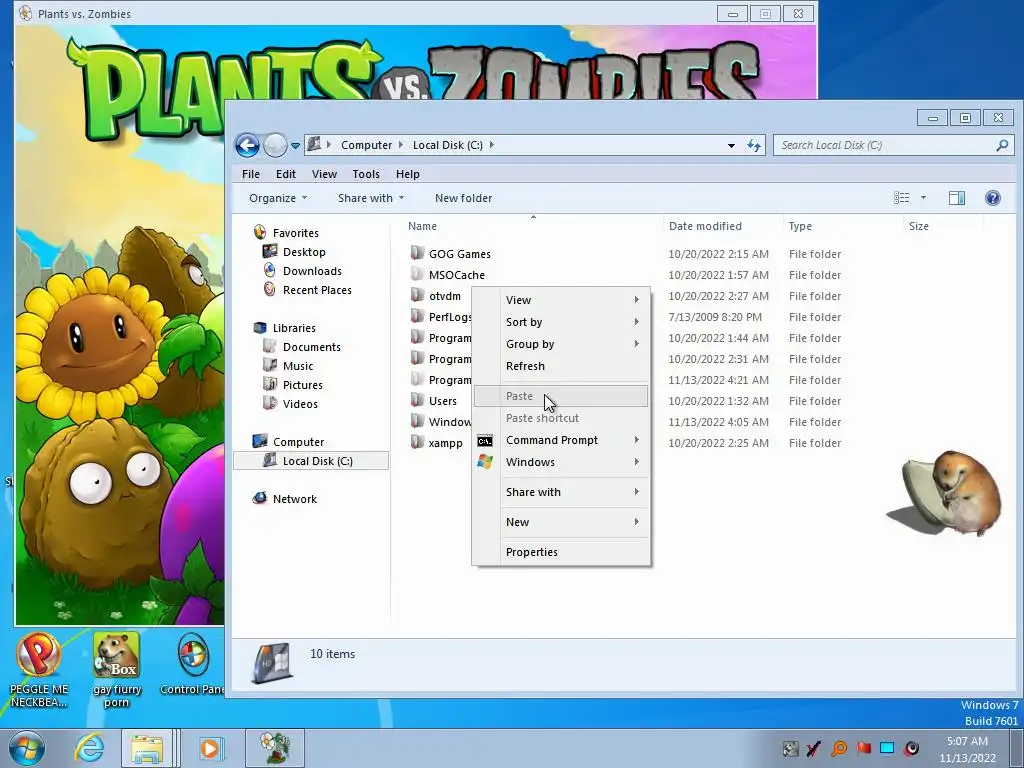Open Videos library
Image resolution: width=1024 pixels, height=768 pixels.
(x=300, y=404)
